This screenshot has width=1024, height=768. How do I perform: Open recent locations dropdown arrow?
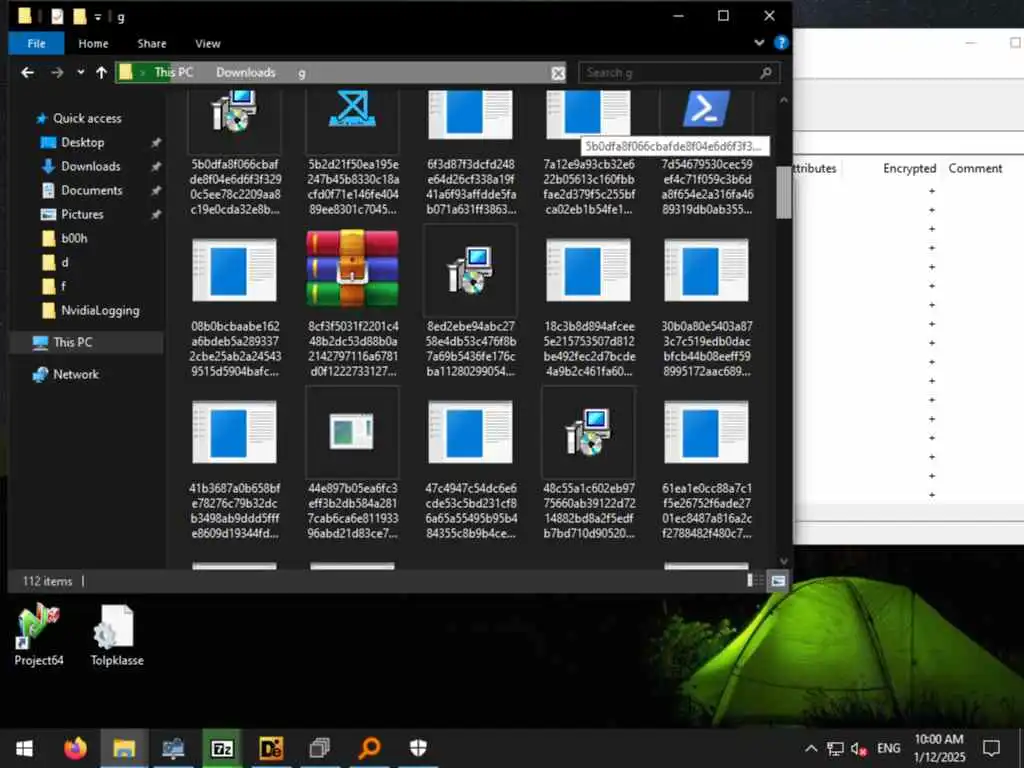80,72
